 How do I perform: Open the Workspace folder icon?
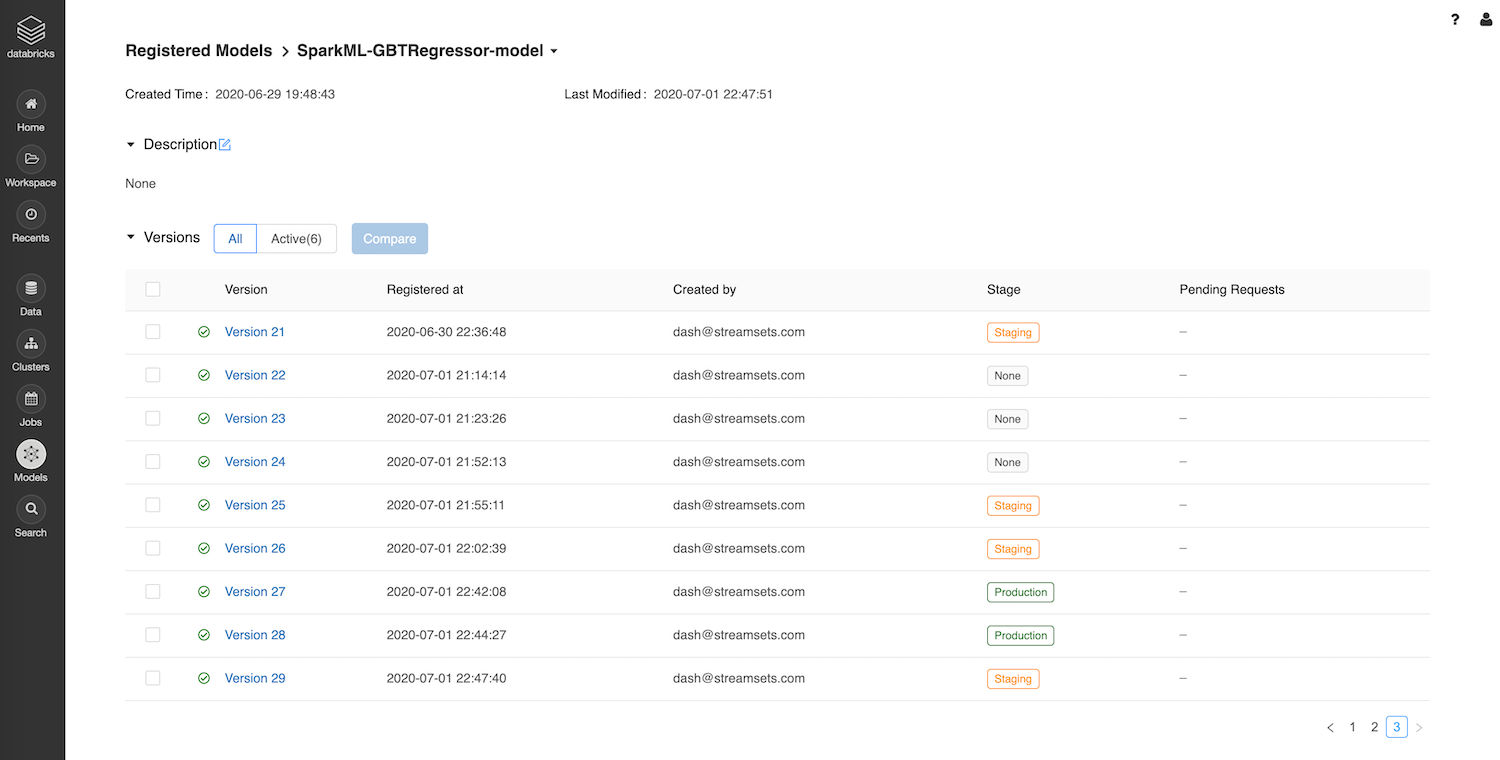tap(31, 158)
